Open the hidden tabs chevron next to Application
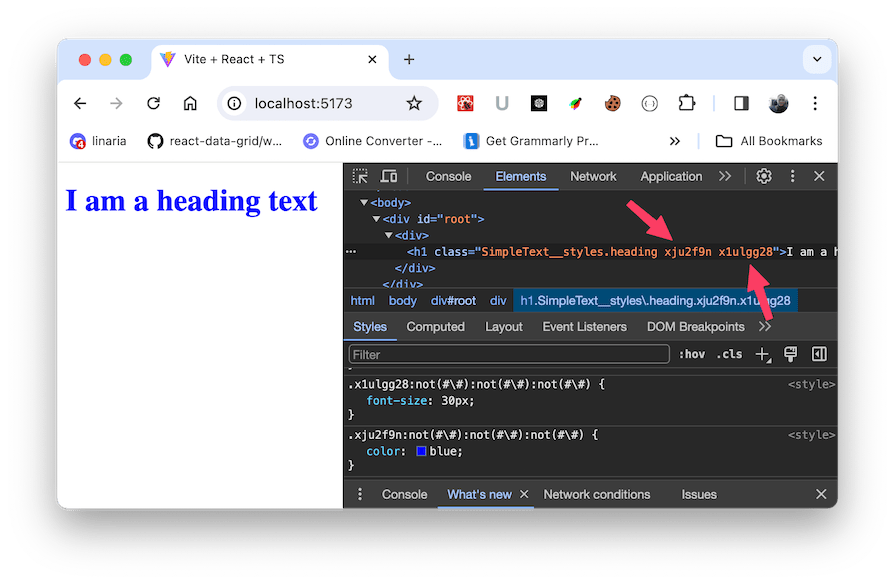The height and width of the screenshot is (584, 895). tap(724, 176)
